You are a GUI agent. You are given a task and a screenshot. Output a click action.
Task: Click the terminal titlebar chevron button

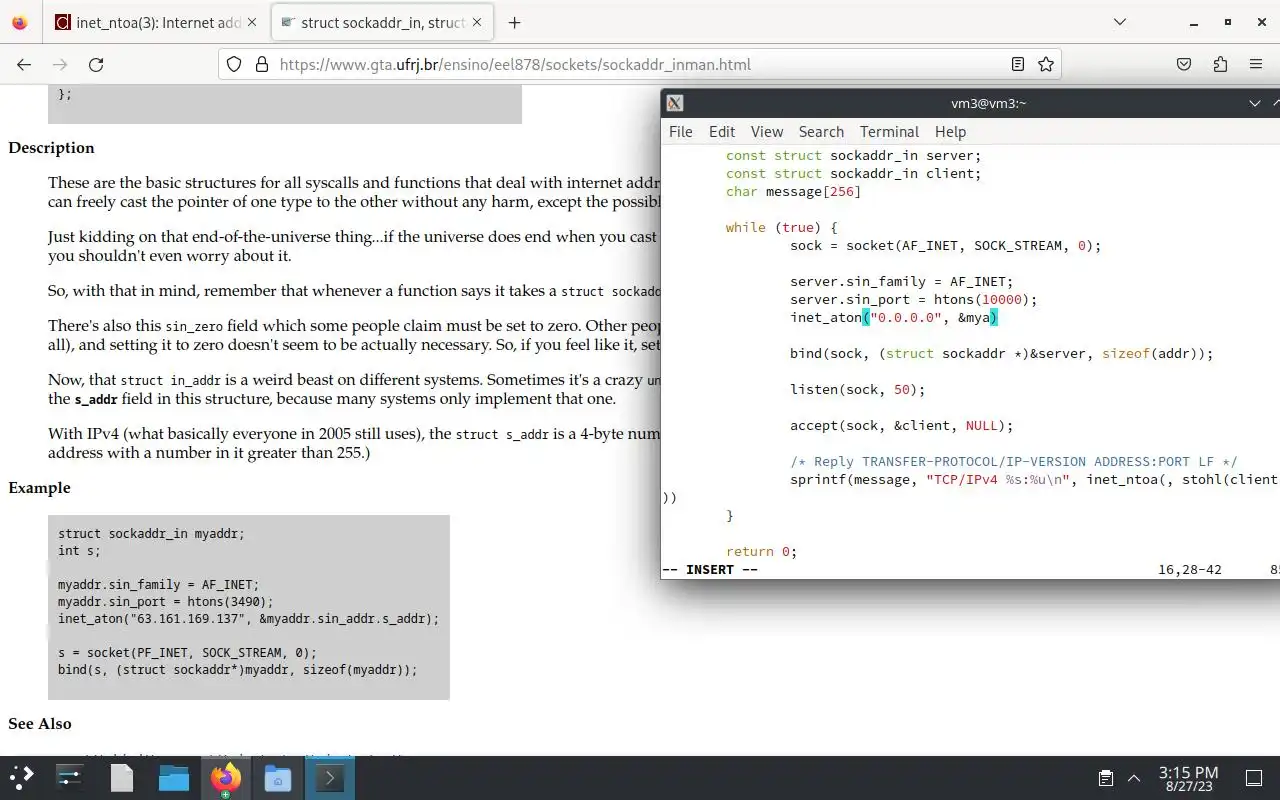point(1255,103)
